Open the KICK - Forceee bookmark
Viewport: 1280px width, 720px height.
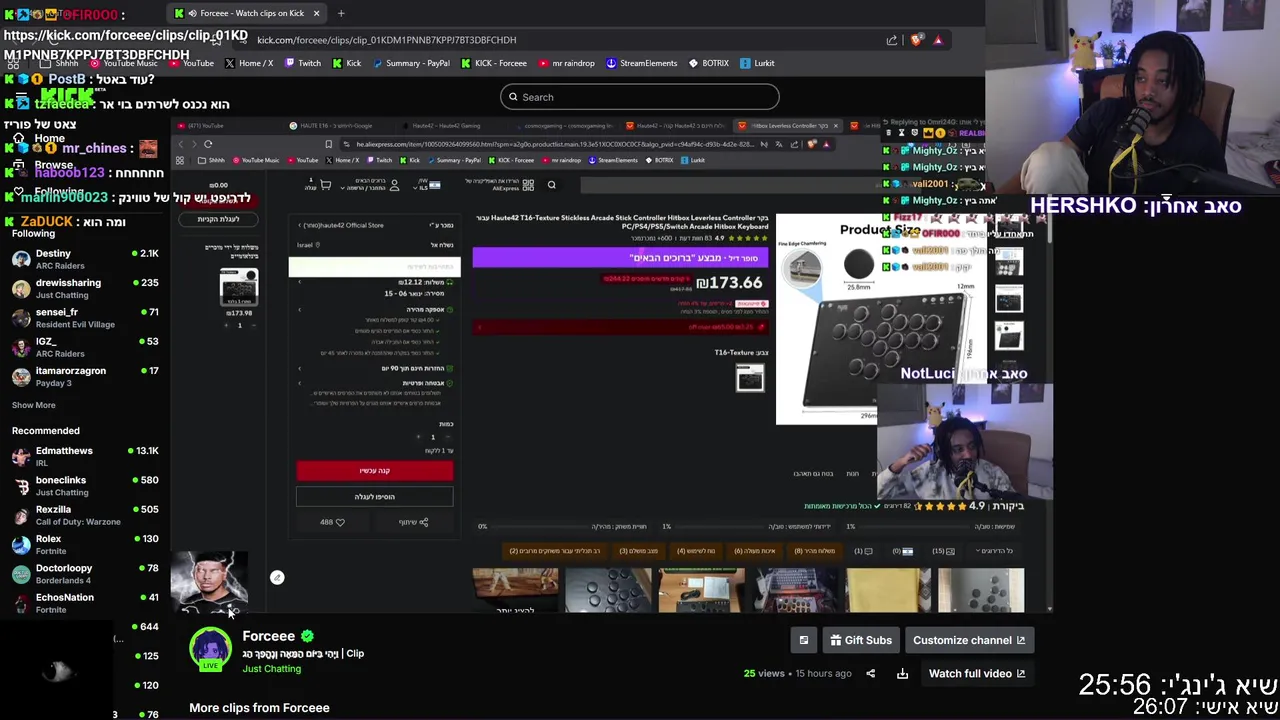pos(494,63)
